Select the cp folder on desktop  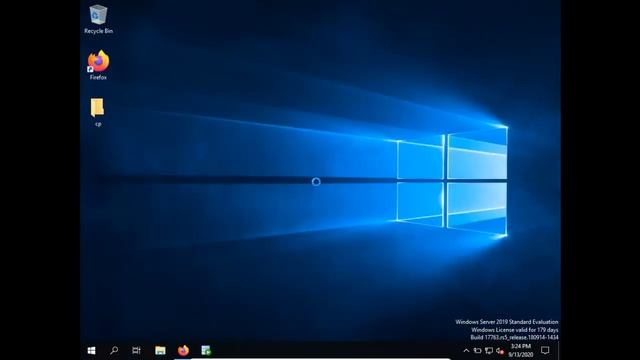point(98,112)
